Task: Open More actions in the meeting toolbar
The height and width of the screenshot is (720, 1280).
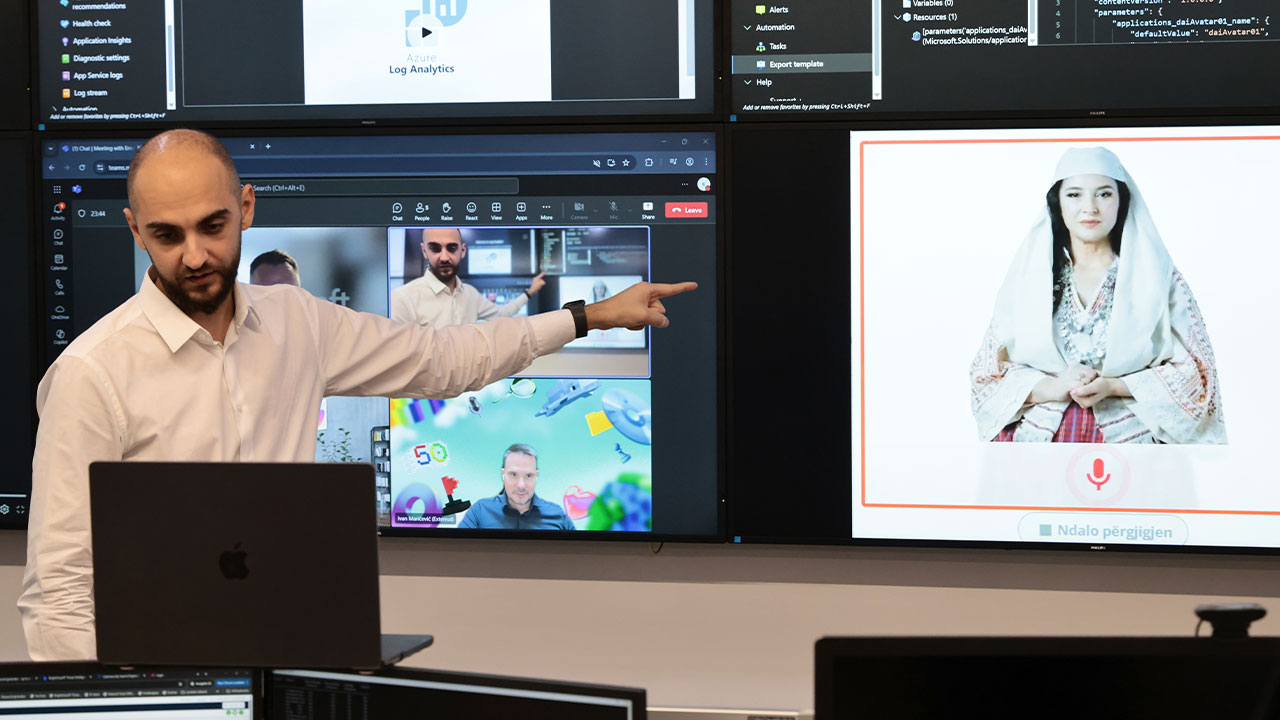Action: (x=546, y=210)
